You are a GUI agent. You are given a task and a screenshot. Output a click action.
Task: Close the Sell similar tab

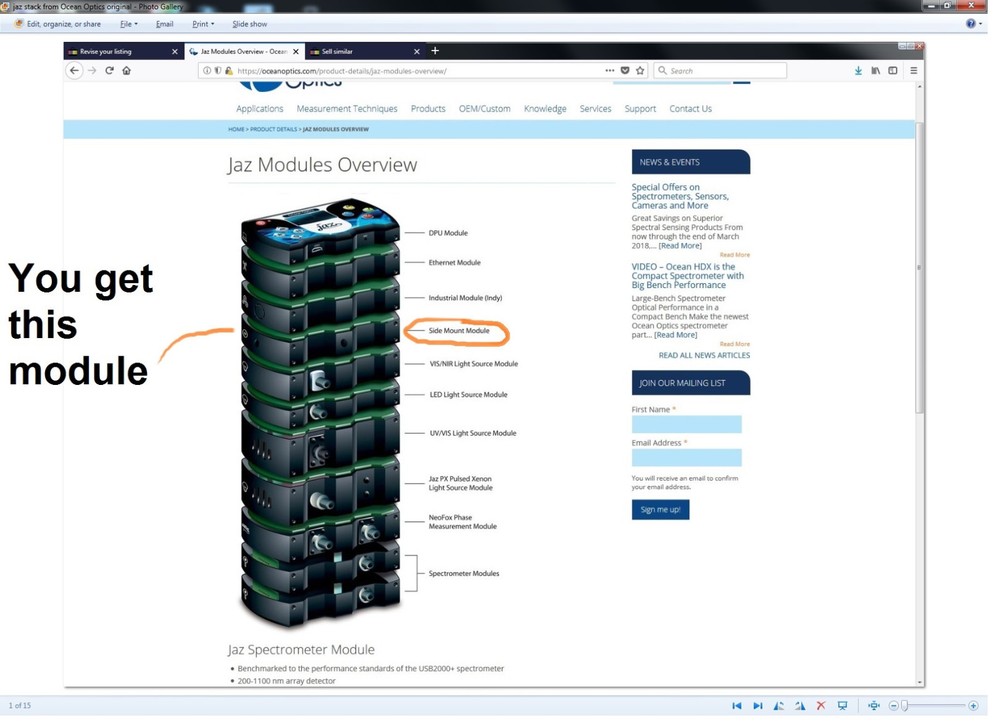pos(416,52)
